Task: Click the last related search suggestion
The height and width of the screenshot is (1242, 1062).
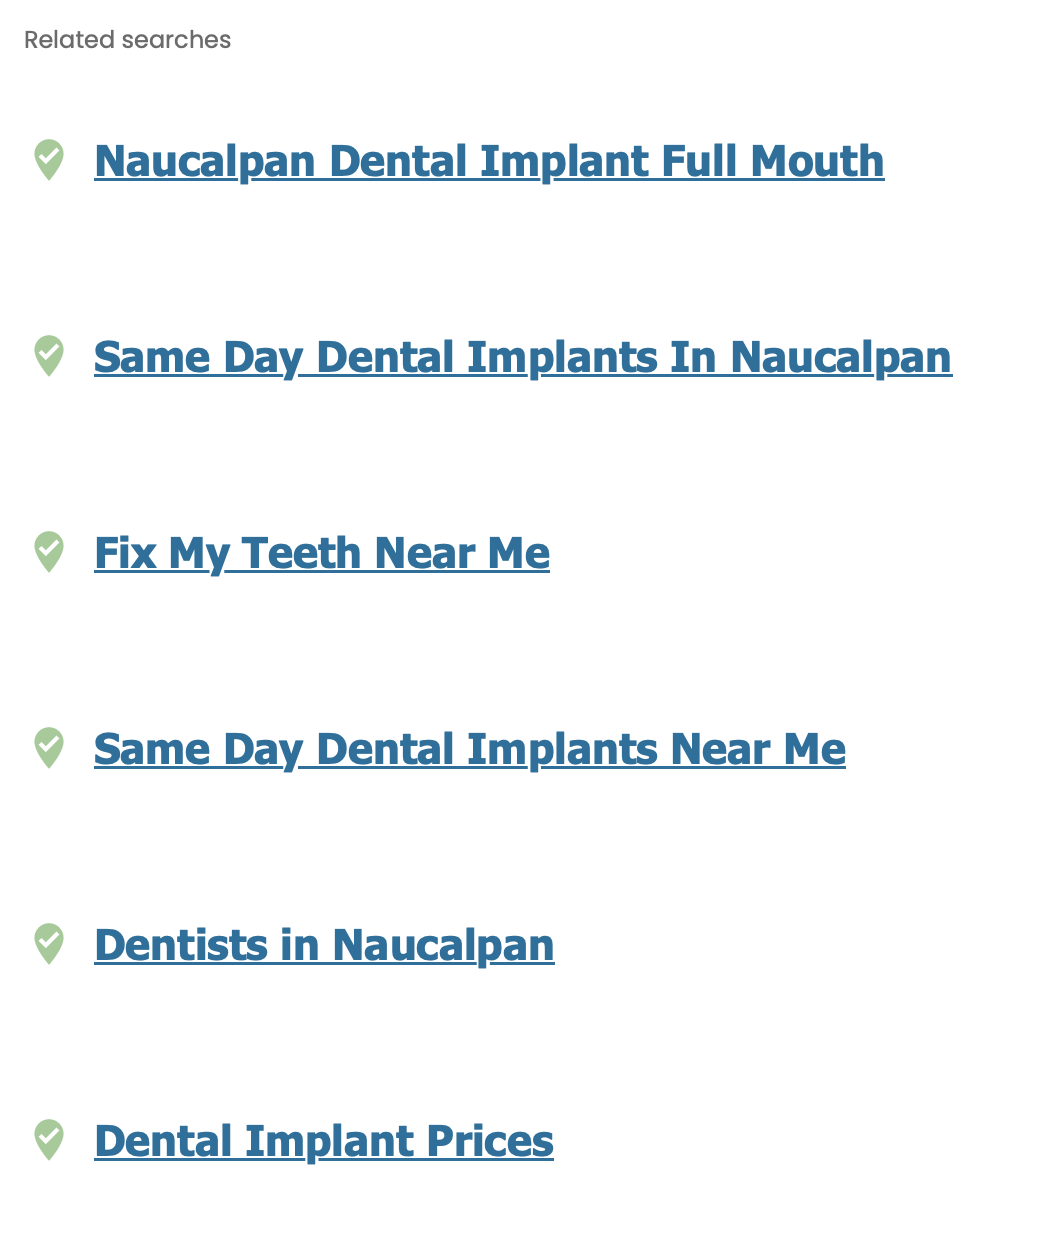Action: 324,1141
